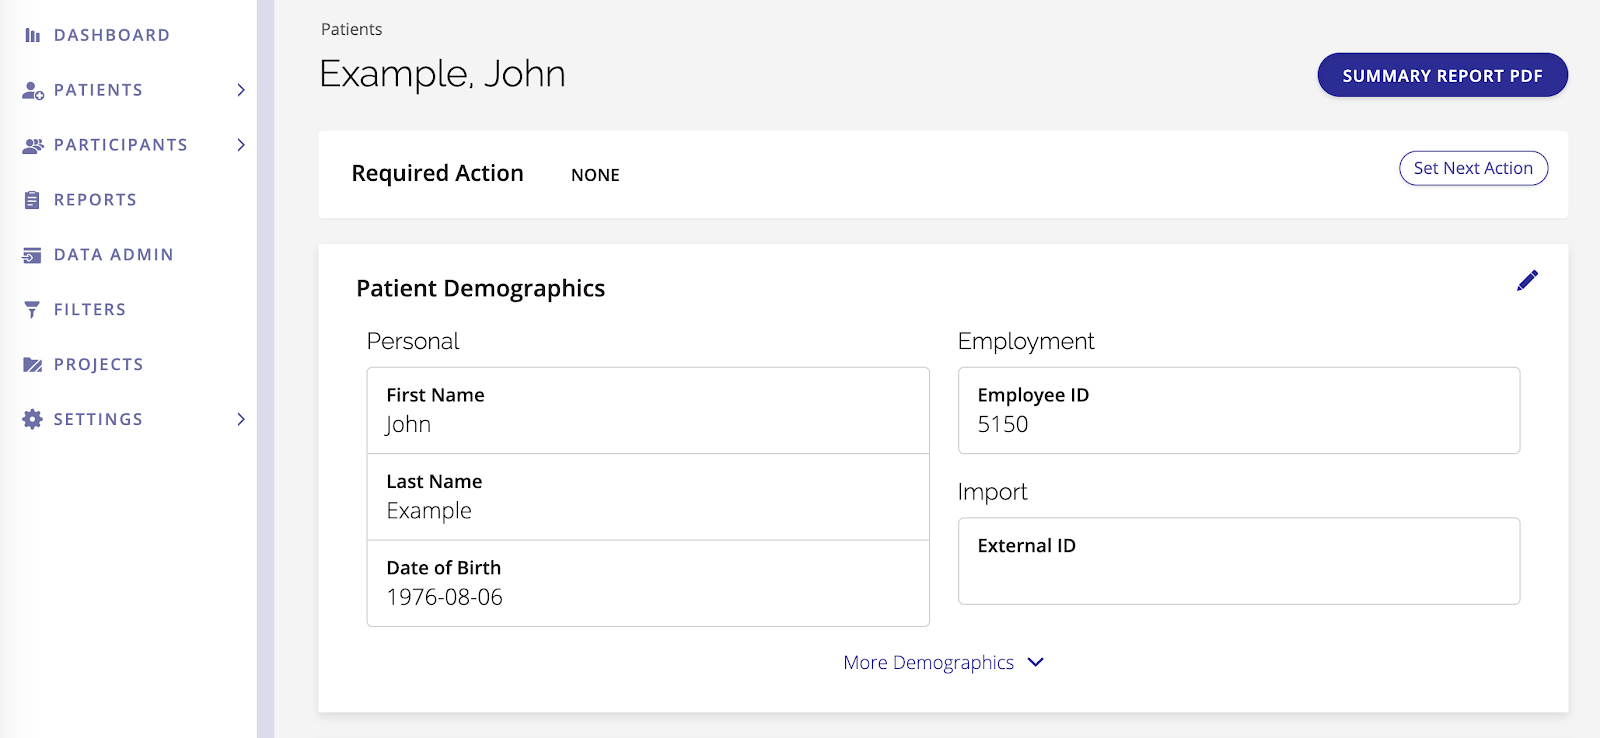Go to the Data Admin menu item
1600x738 pixels.
pyautogui.click(x=114, y=255)
